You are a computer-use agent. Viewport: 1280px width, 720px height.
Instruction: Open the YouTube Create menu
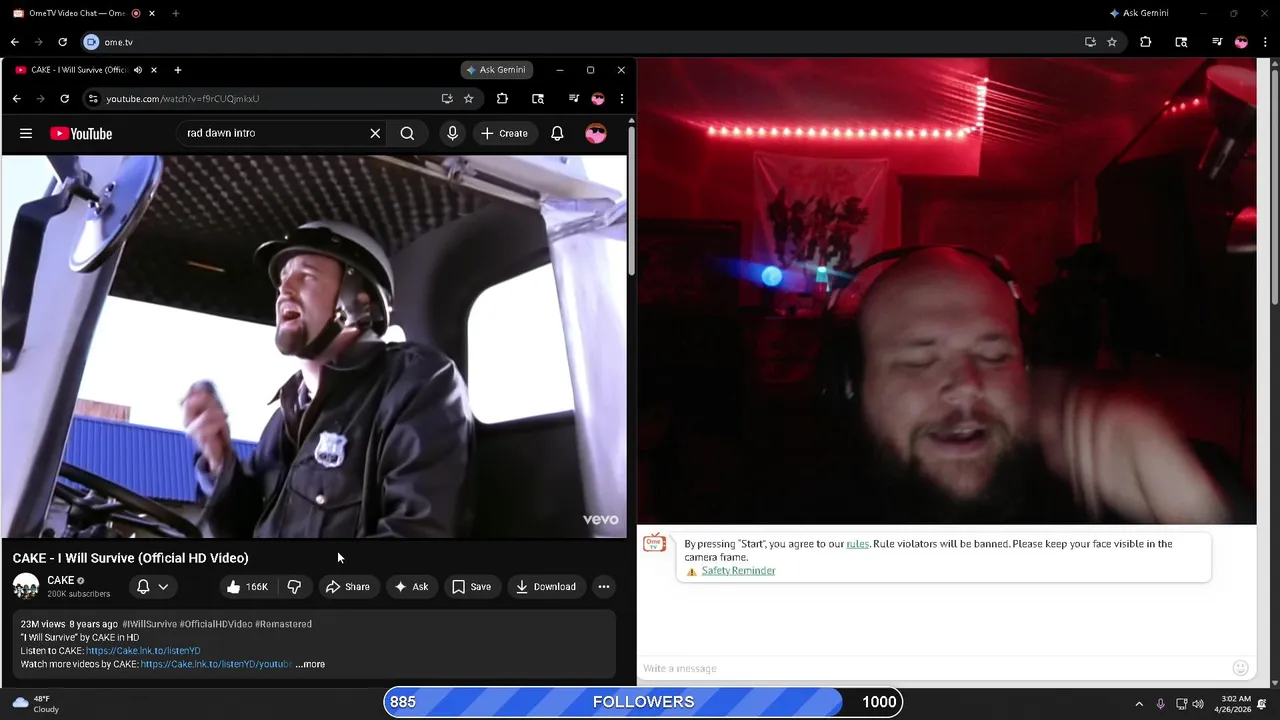[504, 133]
